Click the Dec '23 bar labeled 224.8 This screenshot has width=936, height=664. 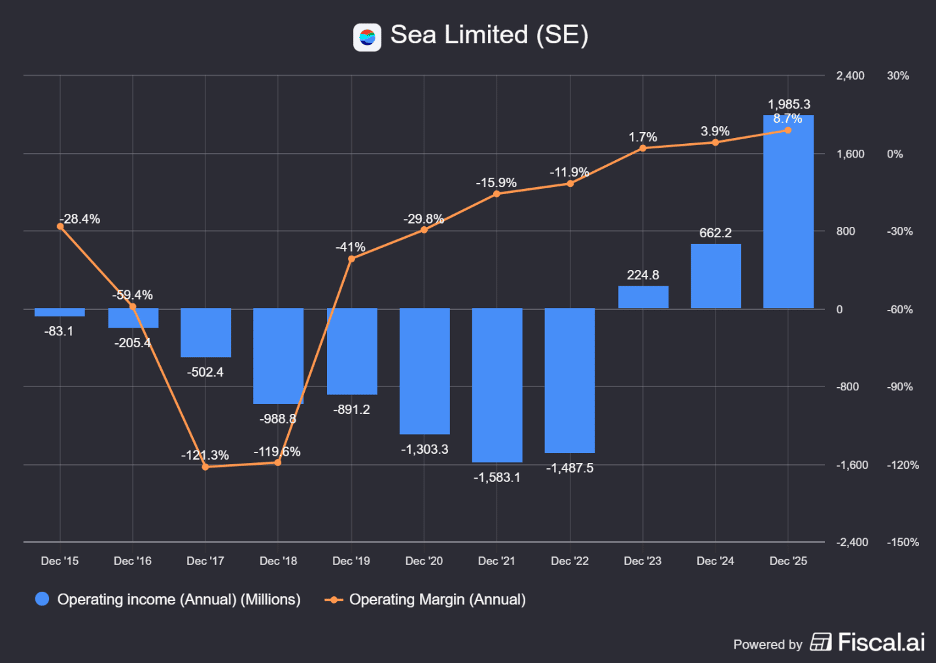pos(643,297)
